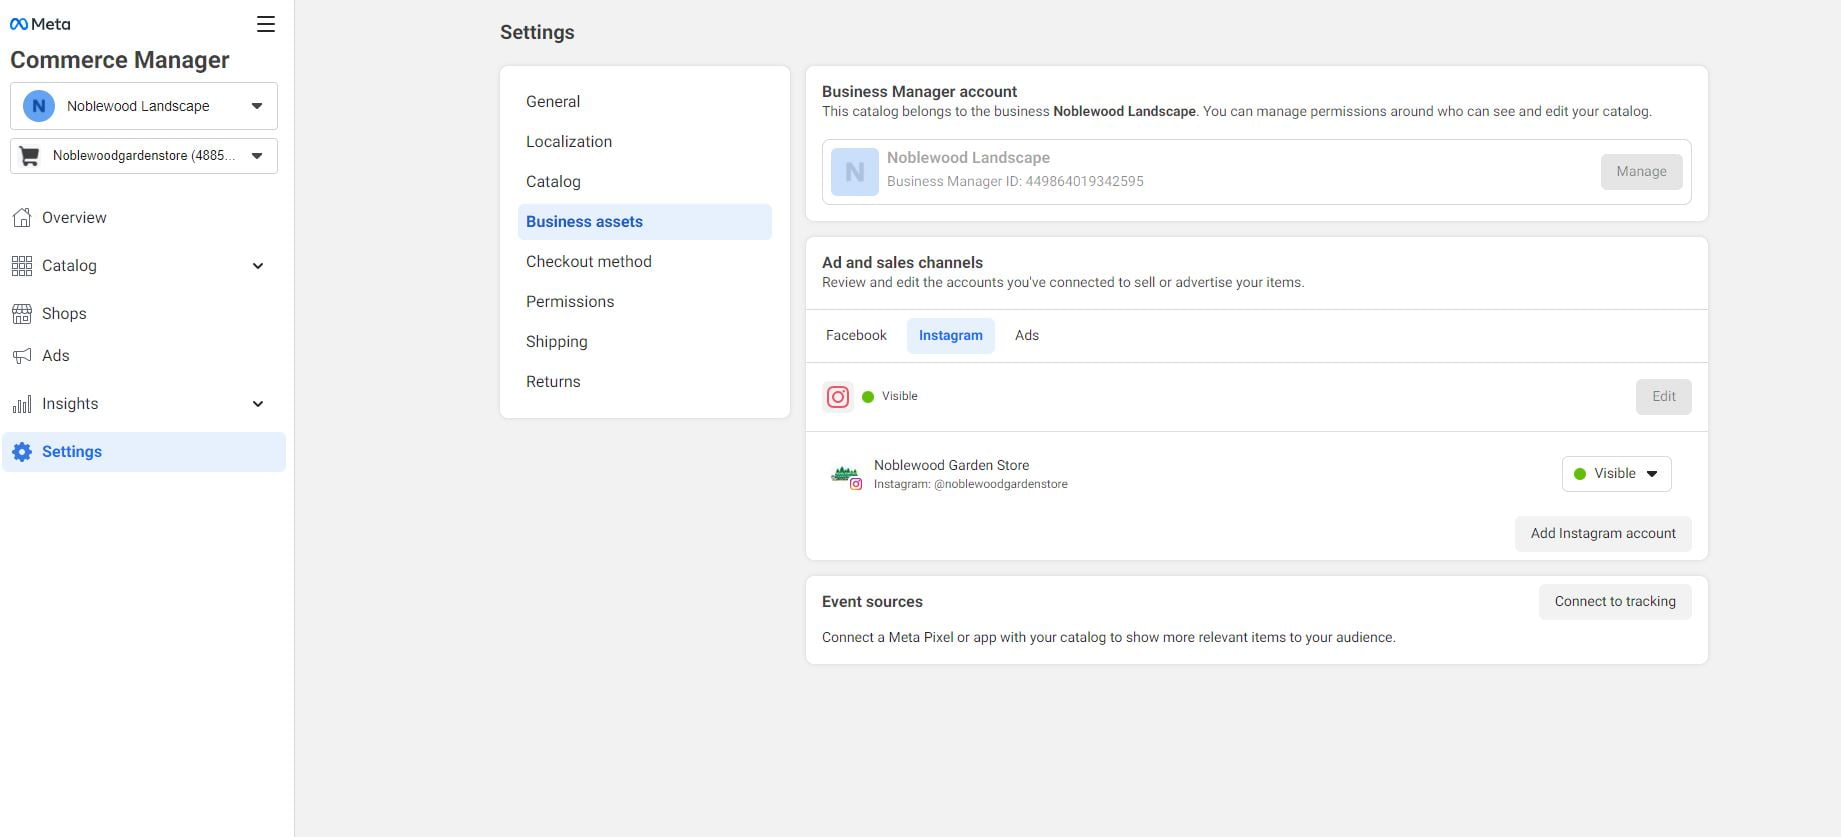Click the Noblewood Garden Store profile thumbnail
Viewport: 1841px width, 837px height.
[x=846, y=475]
